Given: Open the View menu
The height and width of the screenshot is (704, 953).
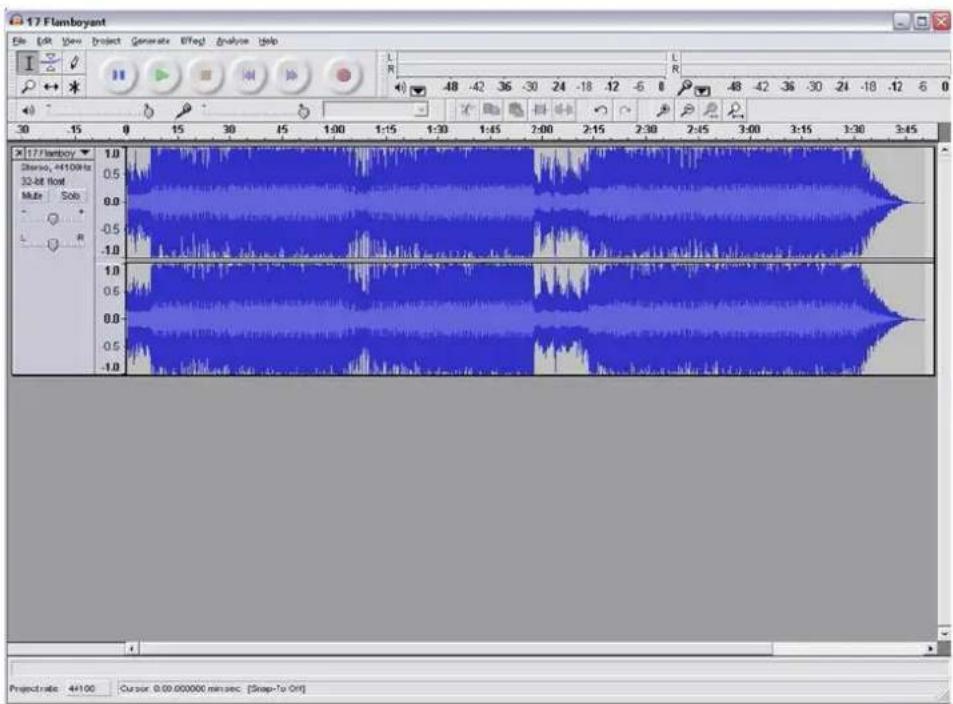Looking at the screenshot, I should 72,41.
